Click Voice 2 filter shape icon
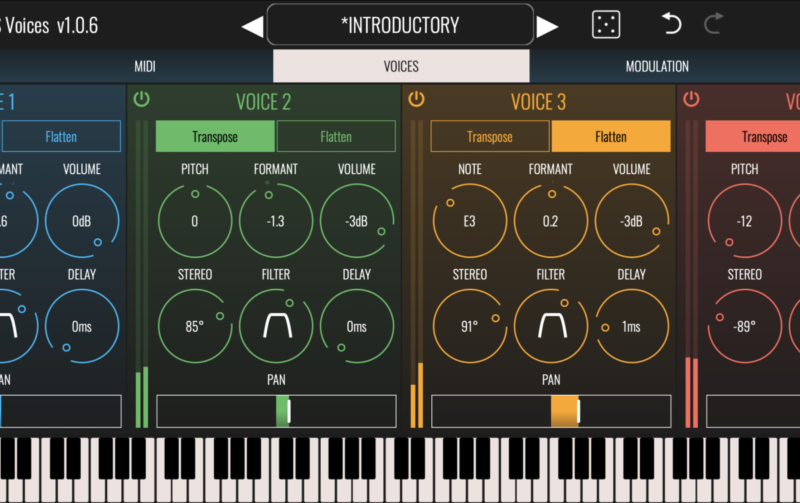This screenshot has width=800, height=503. [275, 326]
